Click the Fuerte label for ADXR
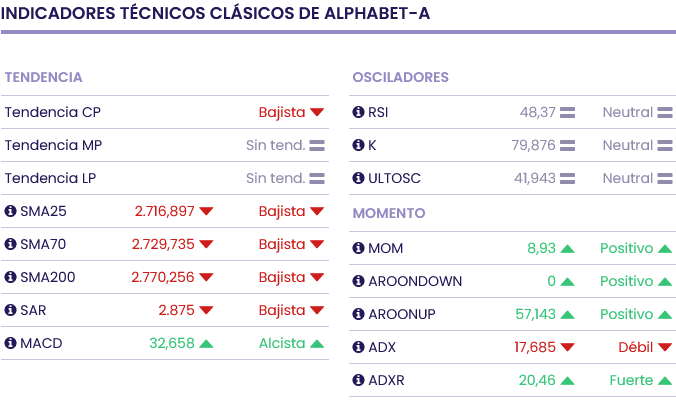The height and width of the screenshot is (401, 676). tap(631, 380)
